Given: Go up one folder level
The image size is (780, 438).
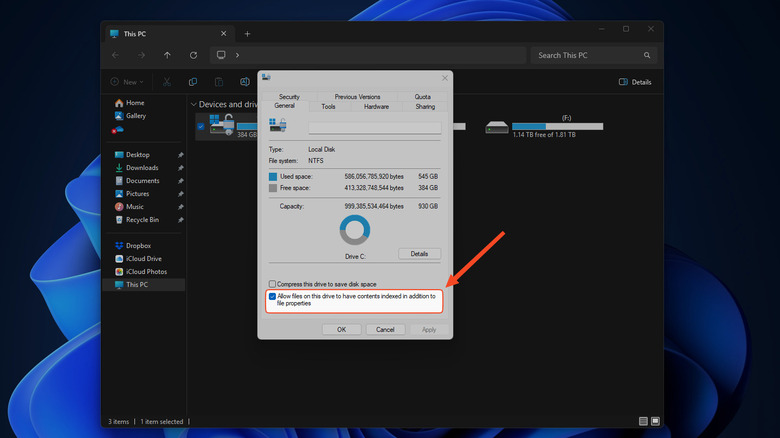Looking at the screenshot, I should [167, 55].
